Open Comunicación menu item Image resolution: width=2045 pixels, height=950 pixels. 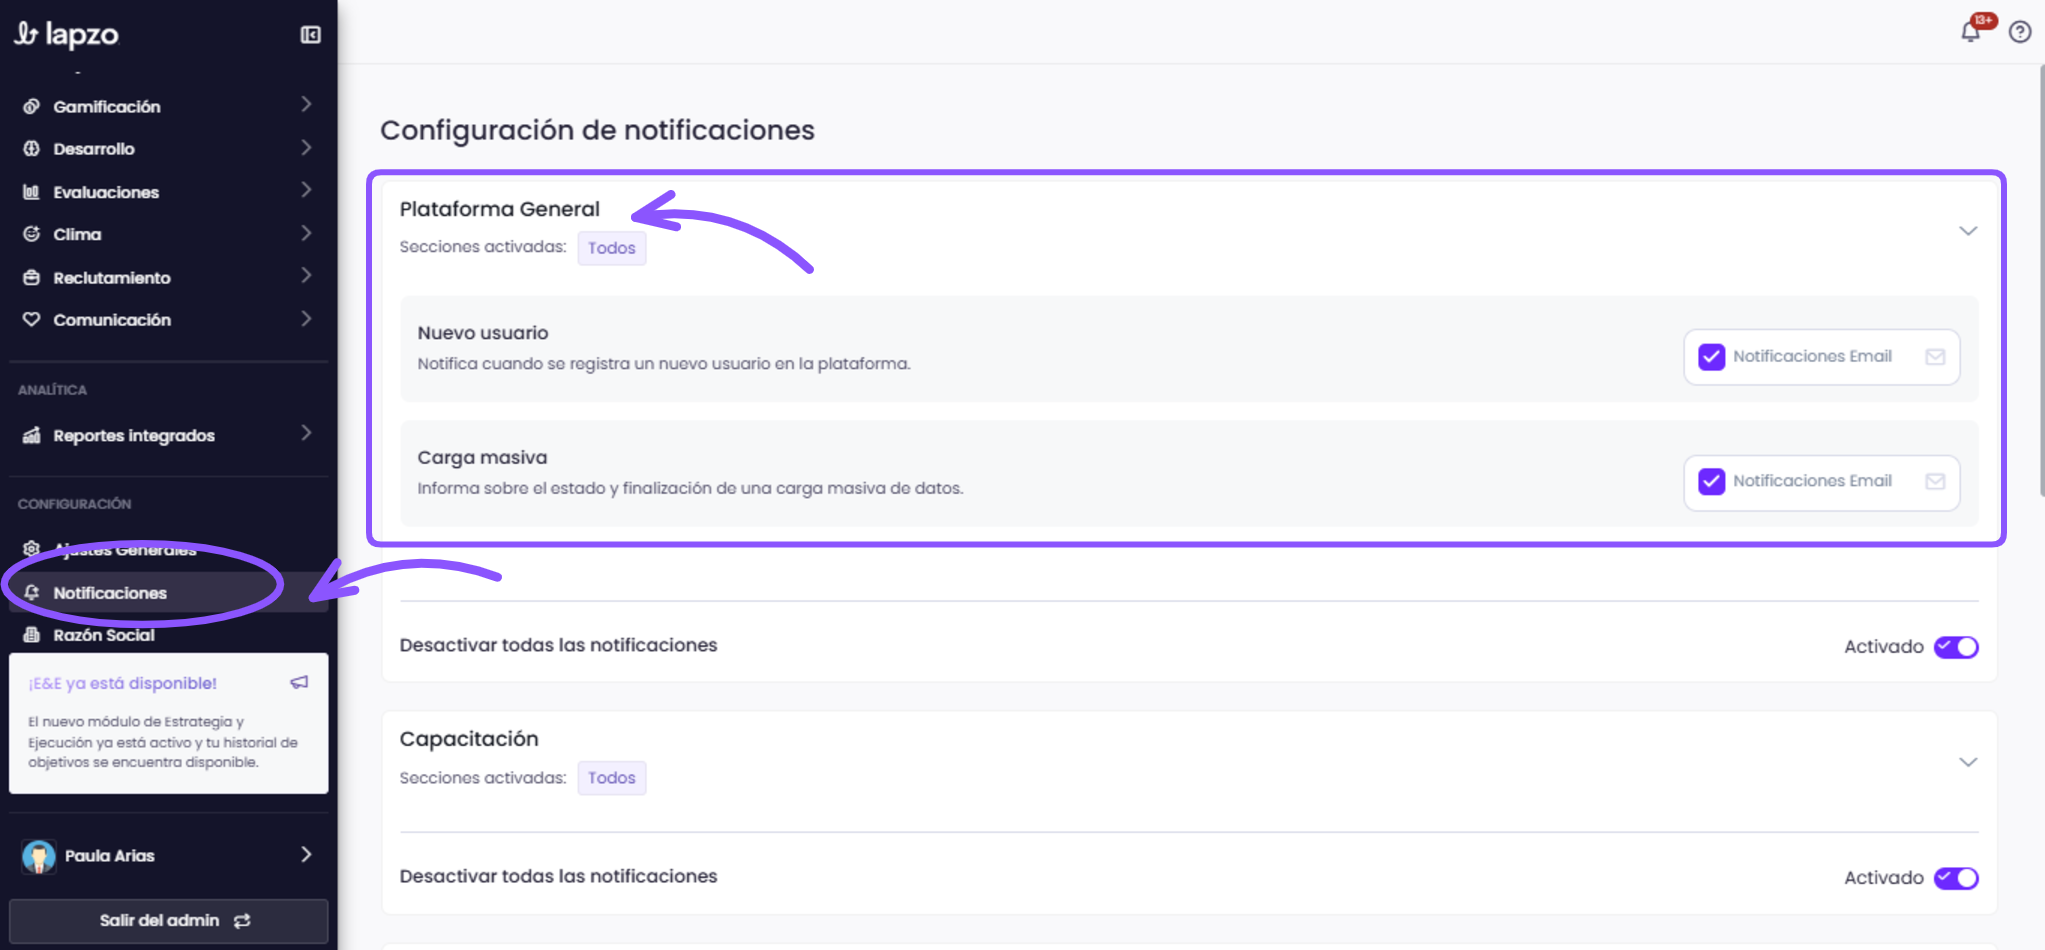point(168,320)
